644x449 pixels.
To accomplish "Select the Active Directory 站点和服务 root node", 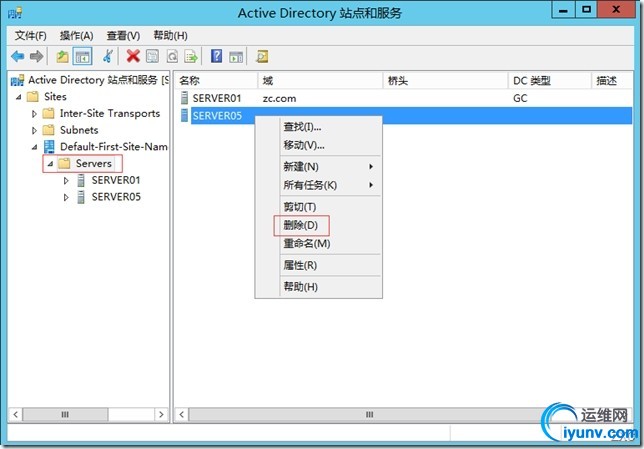I will click(98, 80).
